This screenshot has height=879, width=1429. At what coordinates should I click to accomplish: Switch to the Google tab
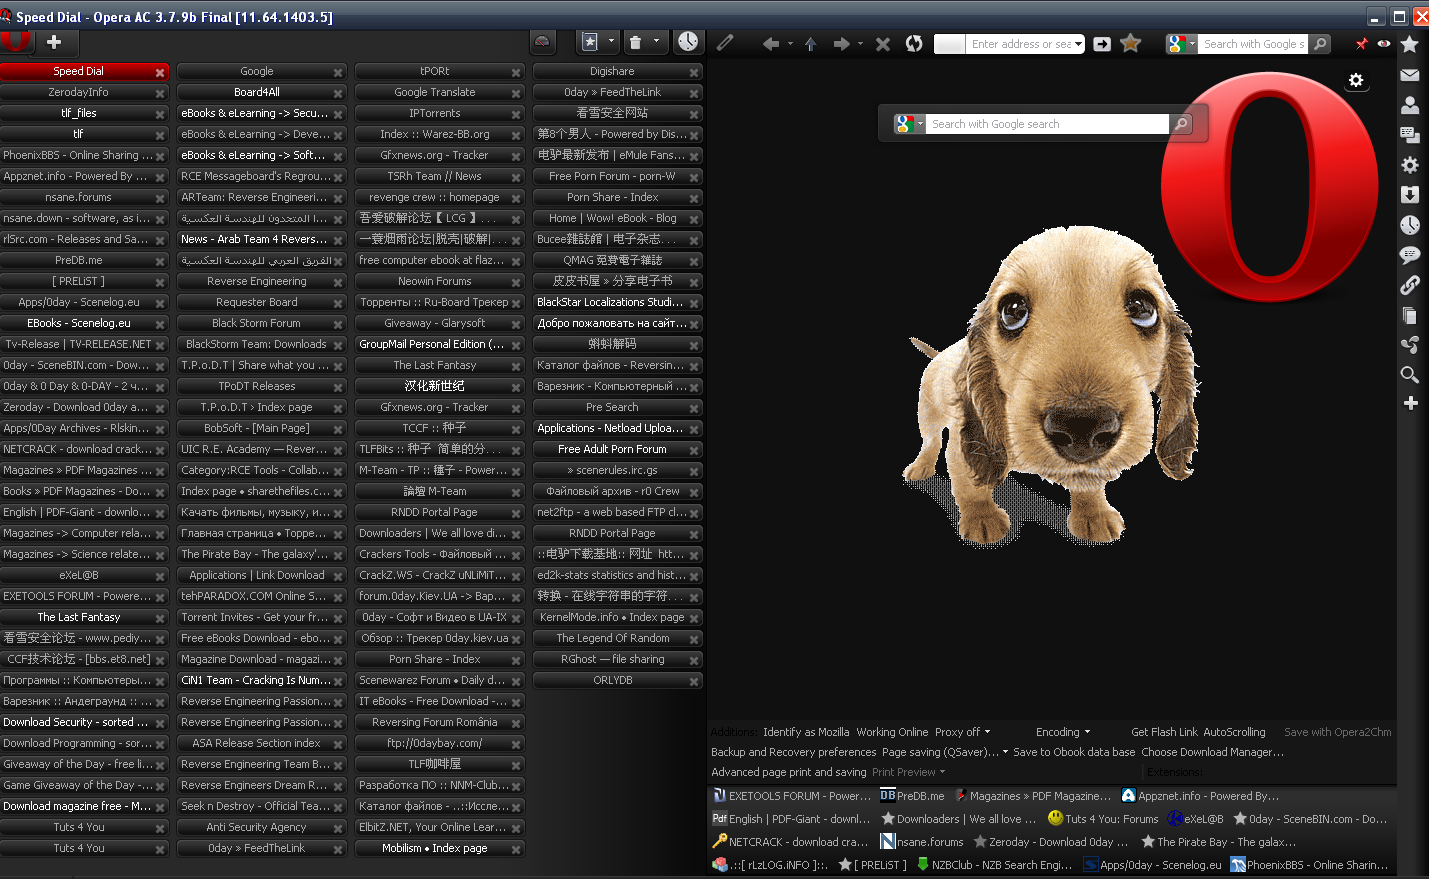(261, 72)
